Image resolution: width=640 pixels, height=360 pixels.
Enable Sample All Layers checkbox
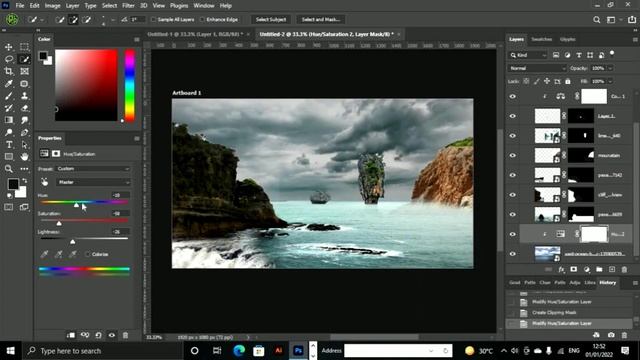pyautogui.click(x=153, y=19)
